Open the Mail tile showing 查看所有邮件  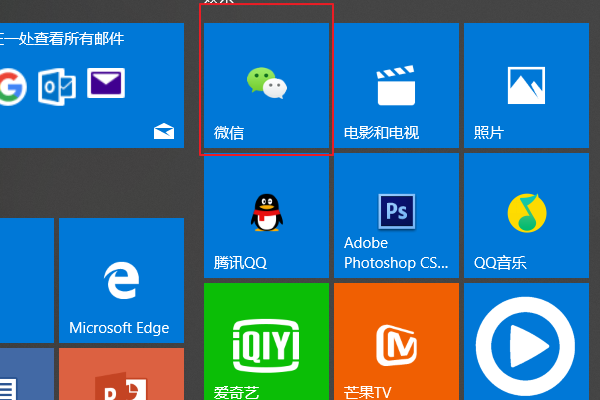pyautogui.click(x=92, y=85)
